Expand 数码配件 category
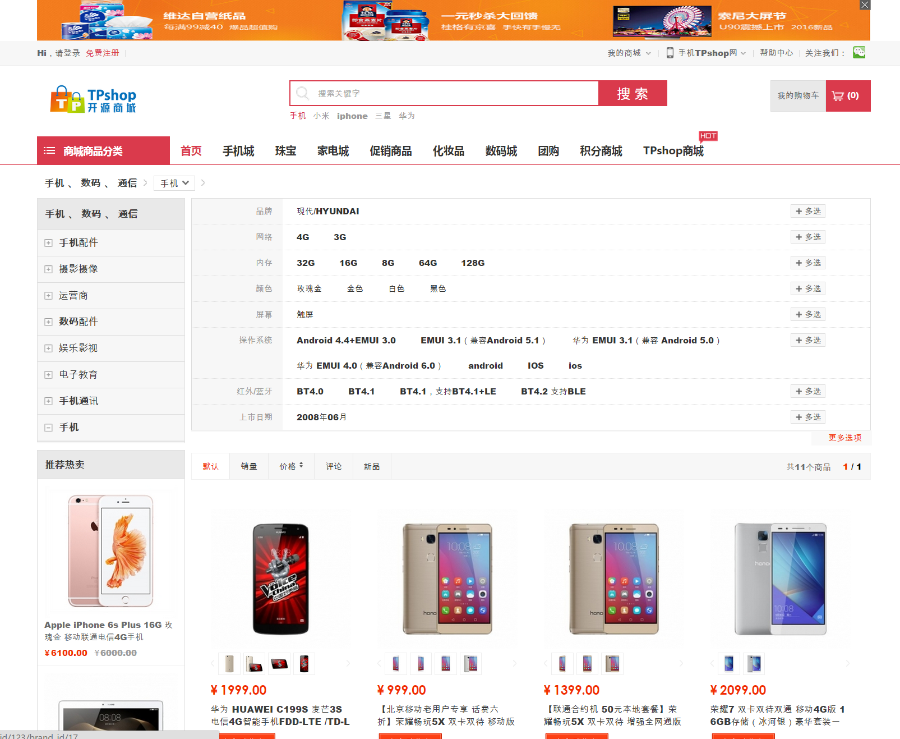This screenshot has height=739, width=900. click(x=48, y=322)
